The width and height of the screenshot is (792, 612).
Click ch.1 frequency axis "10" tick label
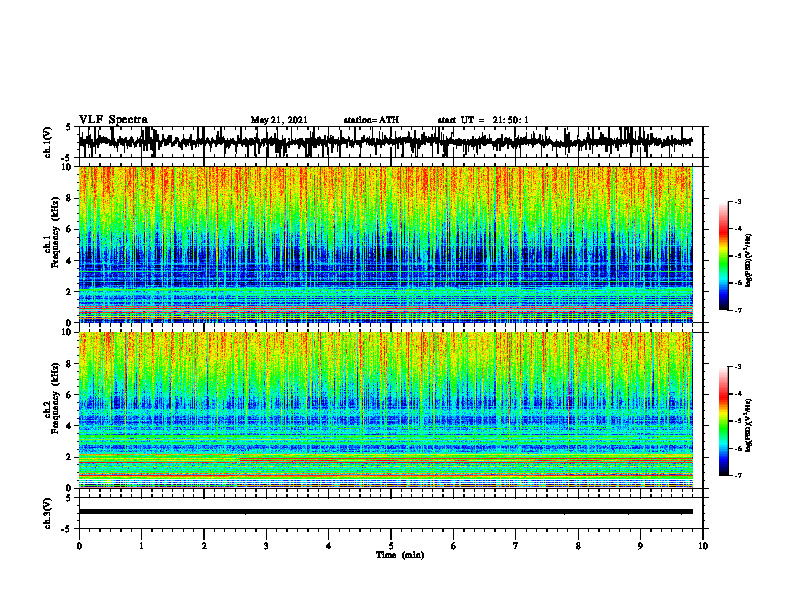[69, 167]
